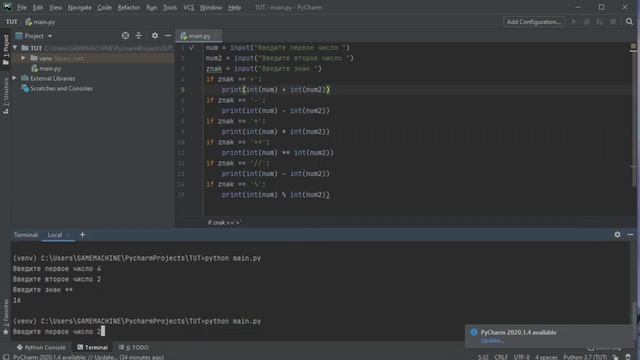Select the Local terminal tab

click(x=55, y=235)
